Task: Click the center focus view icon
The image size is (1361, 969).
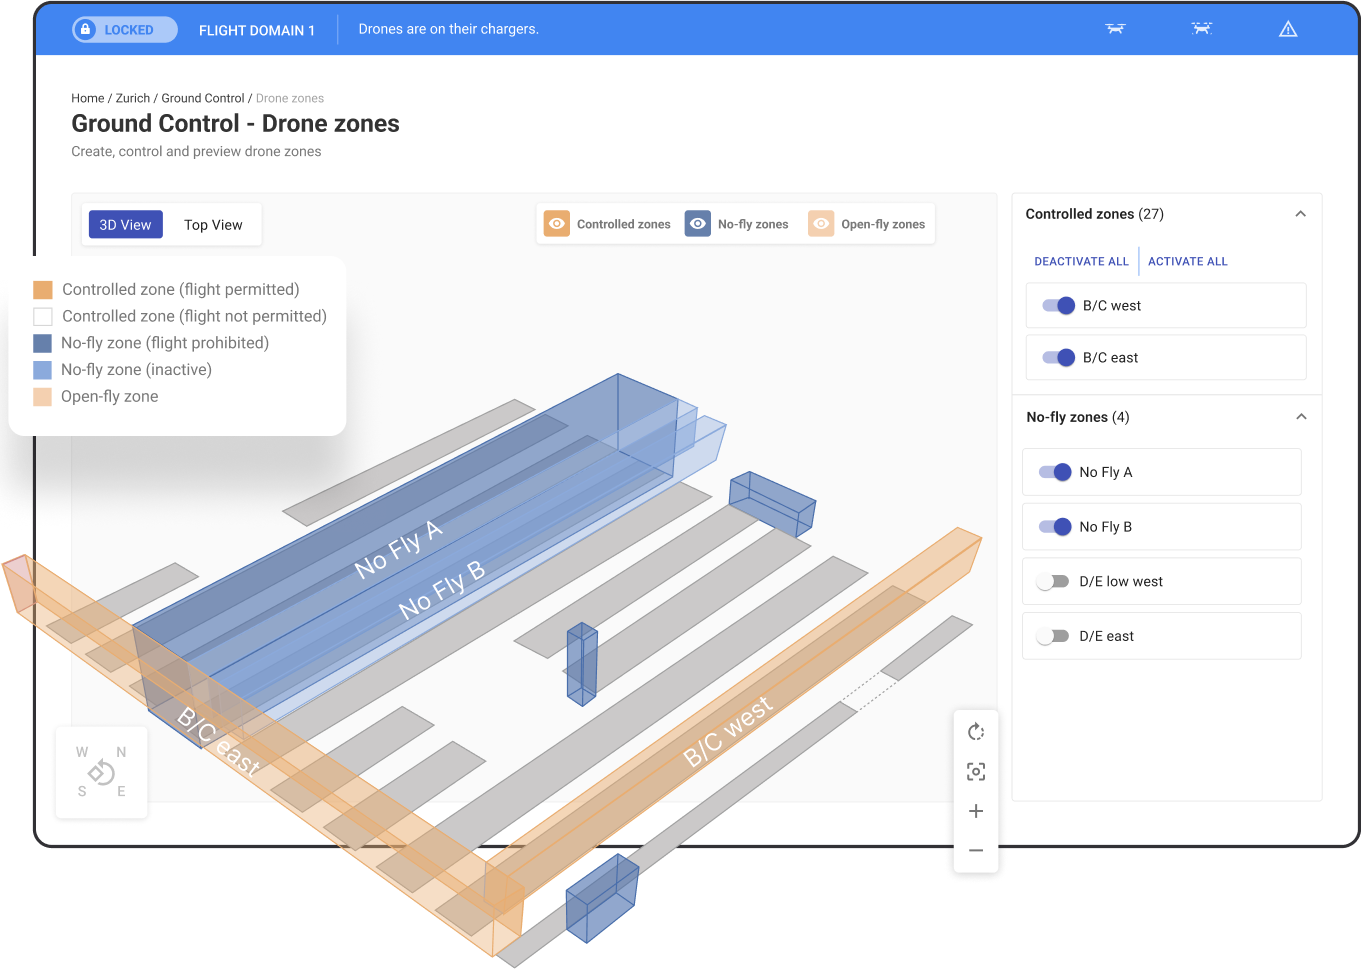Action: point(976,772)
